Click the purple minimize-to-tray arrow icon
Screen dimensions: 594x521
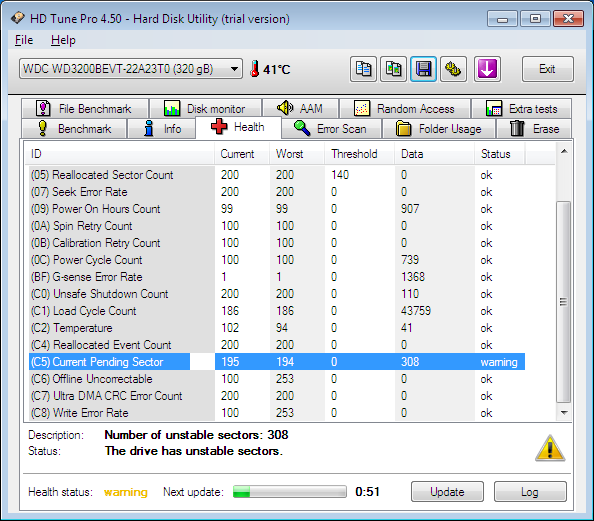487,69
